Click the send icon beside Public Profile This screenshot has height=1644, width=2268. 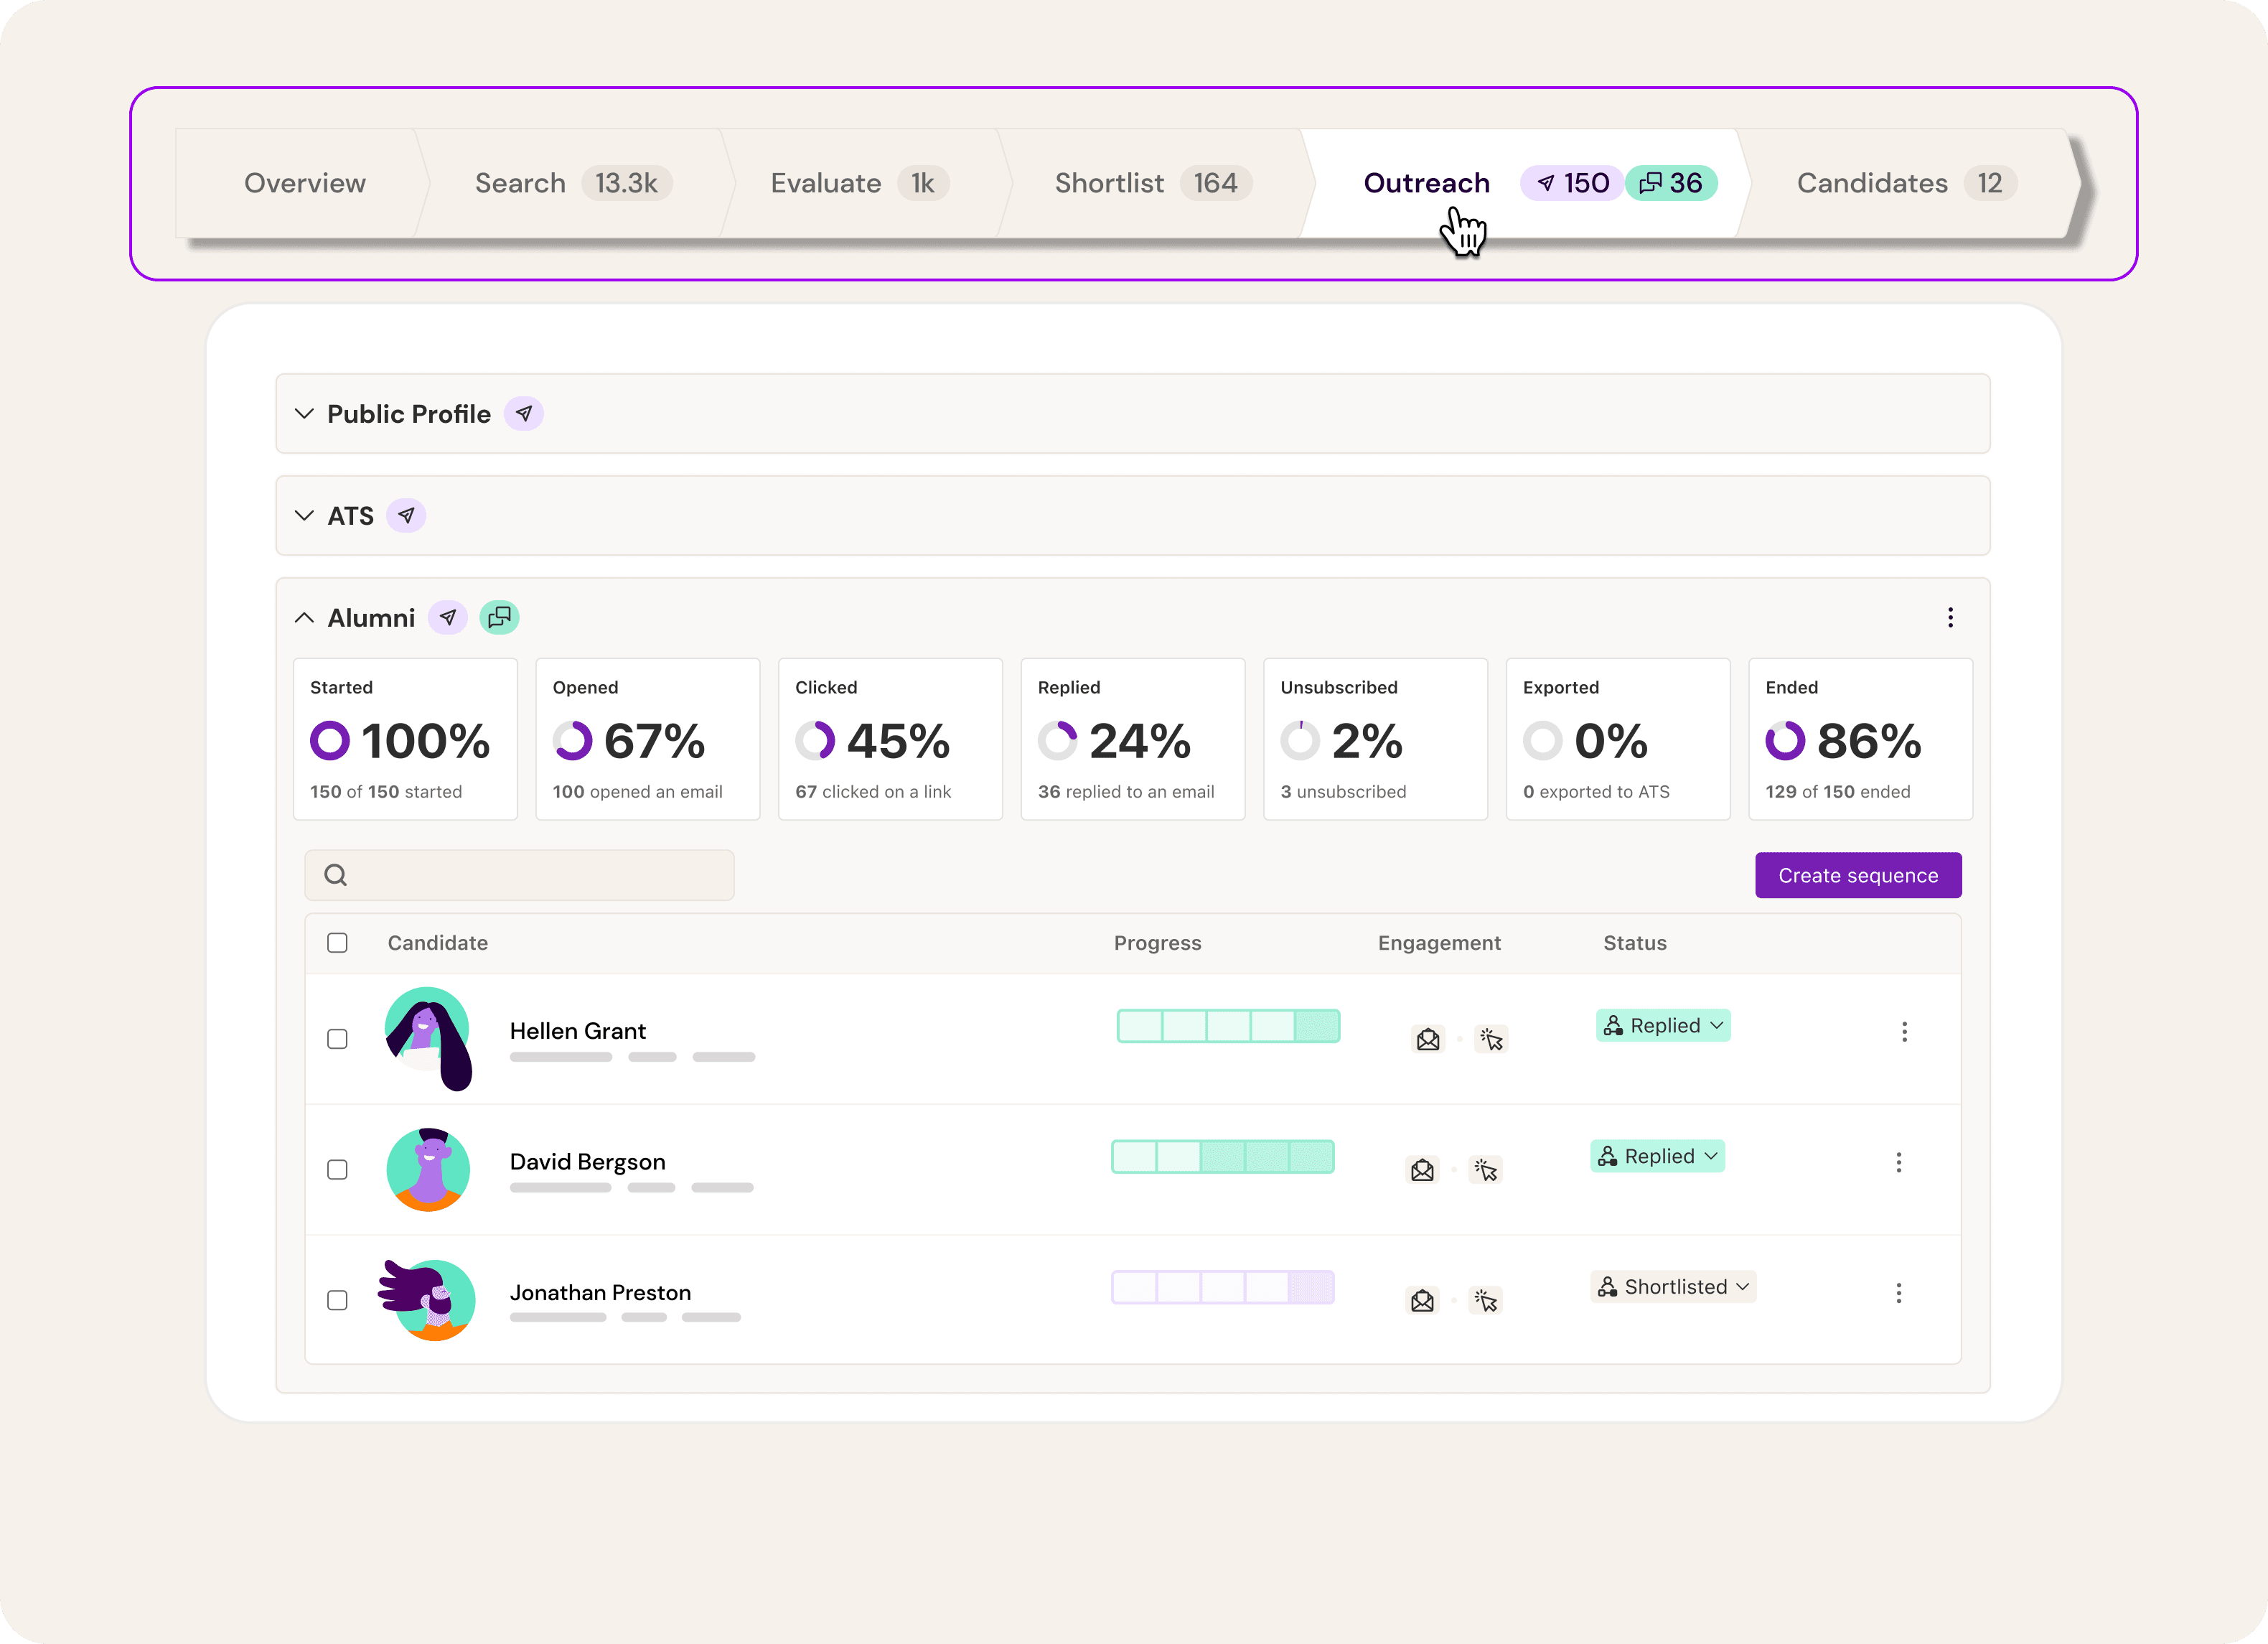(523, 414)
